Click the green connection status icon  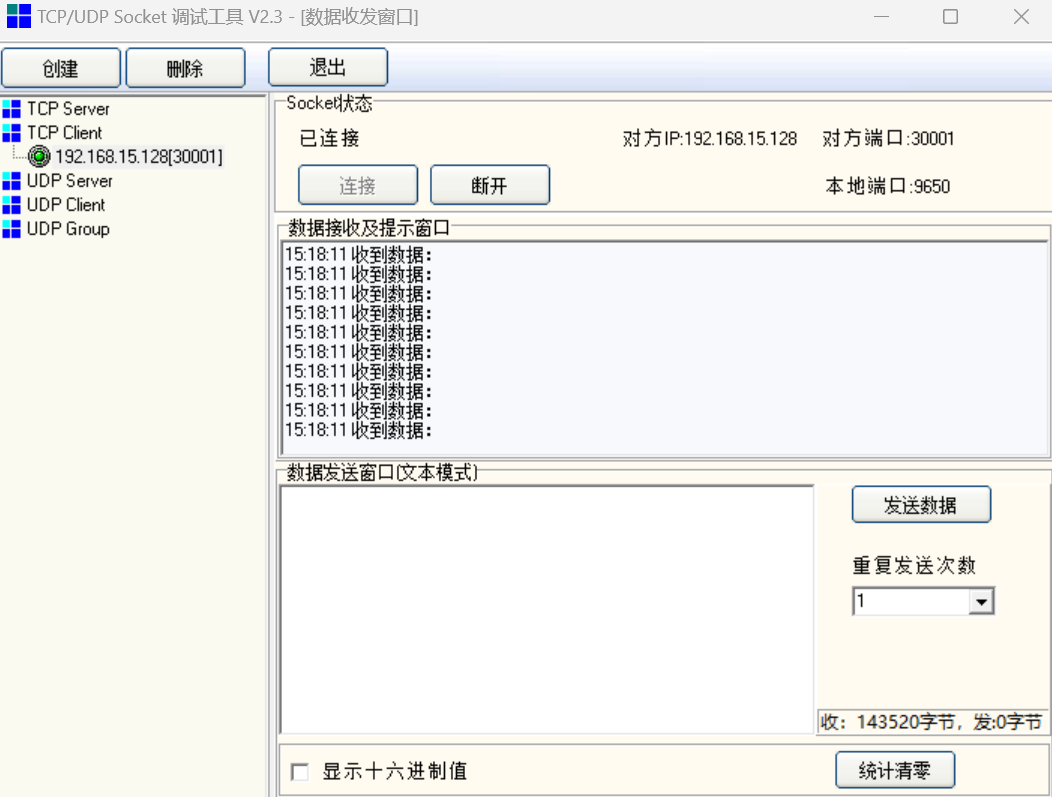click(39, 156)
